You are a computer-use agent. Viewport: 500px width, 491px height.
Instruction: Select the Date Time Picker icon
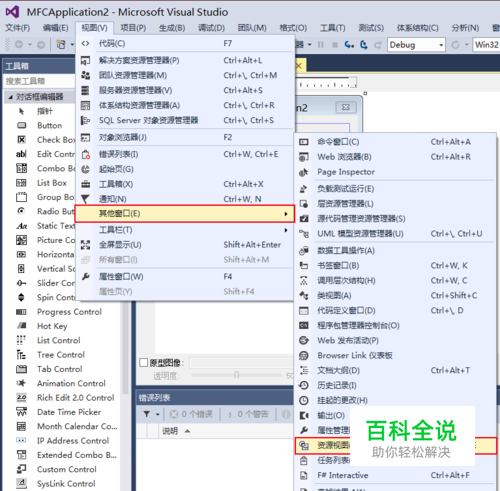point(21,412)
